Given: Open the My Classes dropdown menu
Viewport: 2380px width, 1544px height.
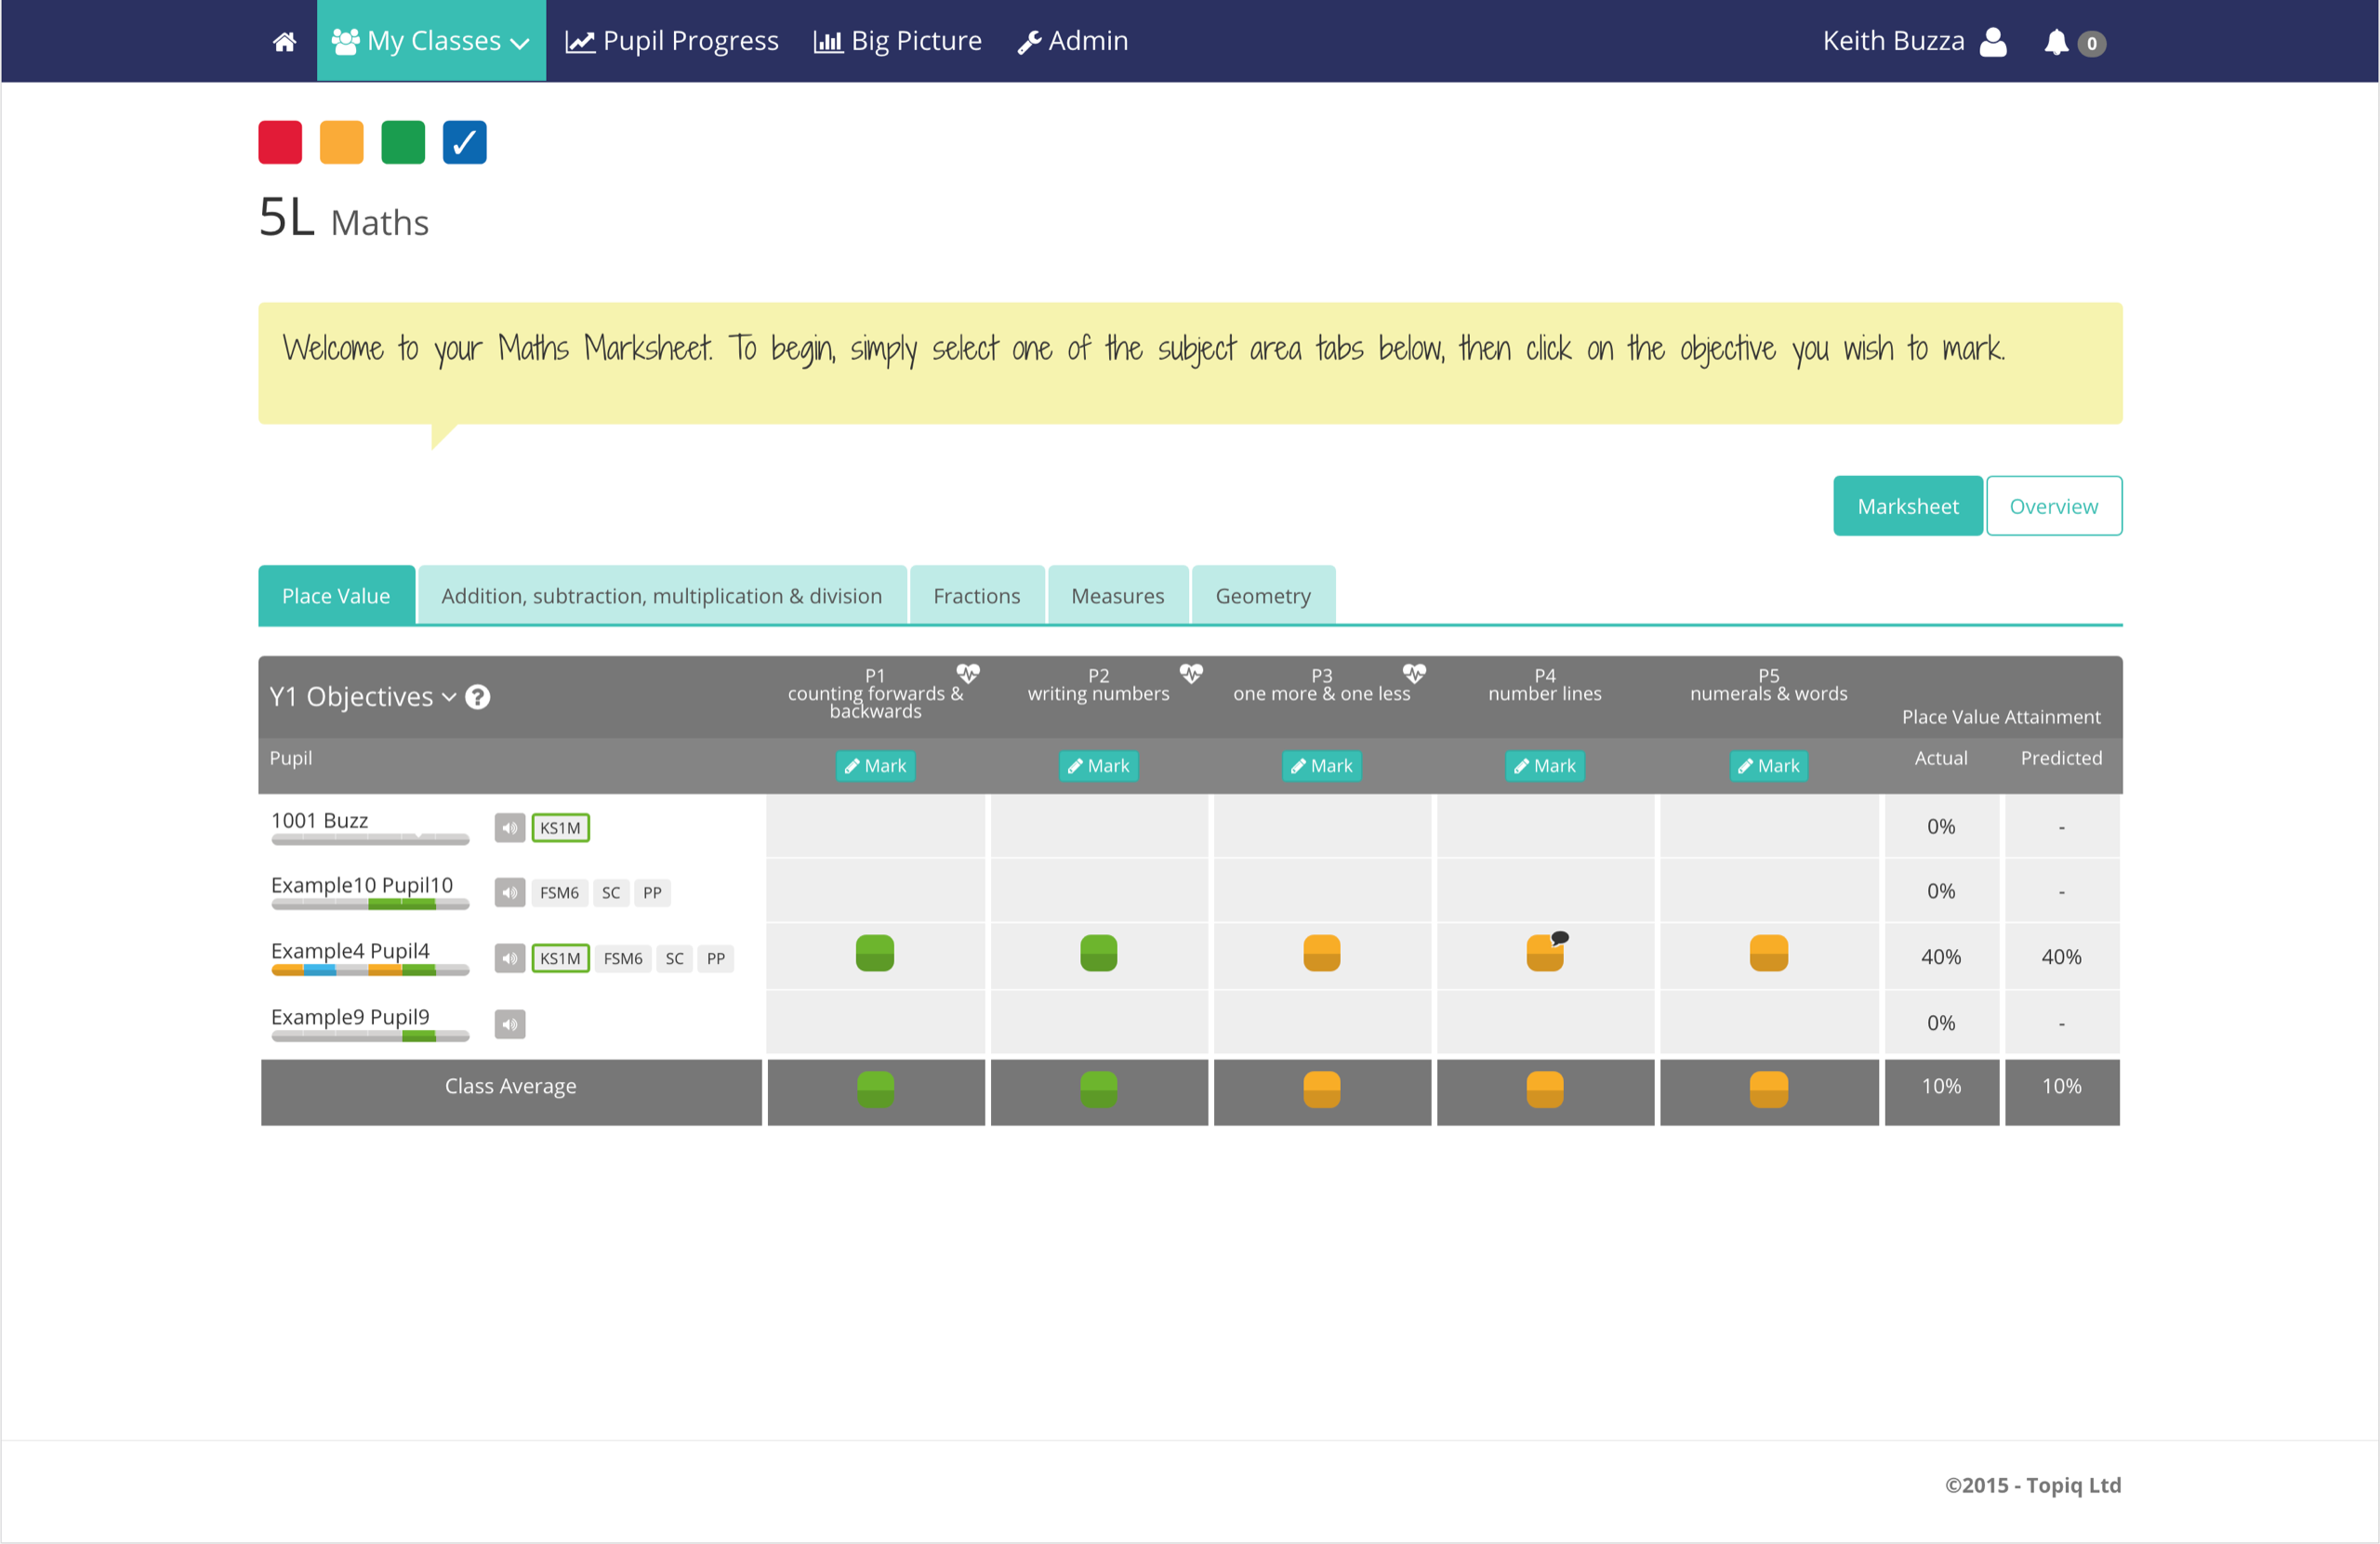Looking at the screenshot, I should point(431,41).
